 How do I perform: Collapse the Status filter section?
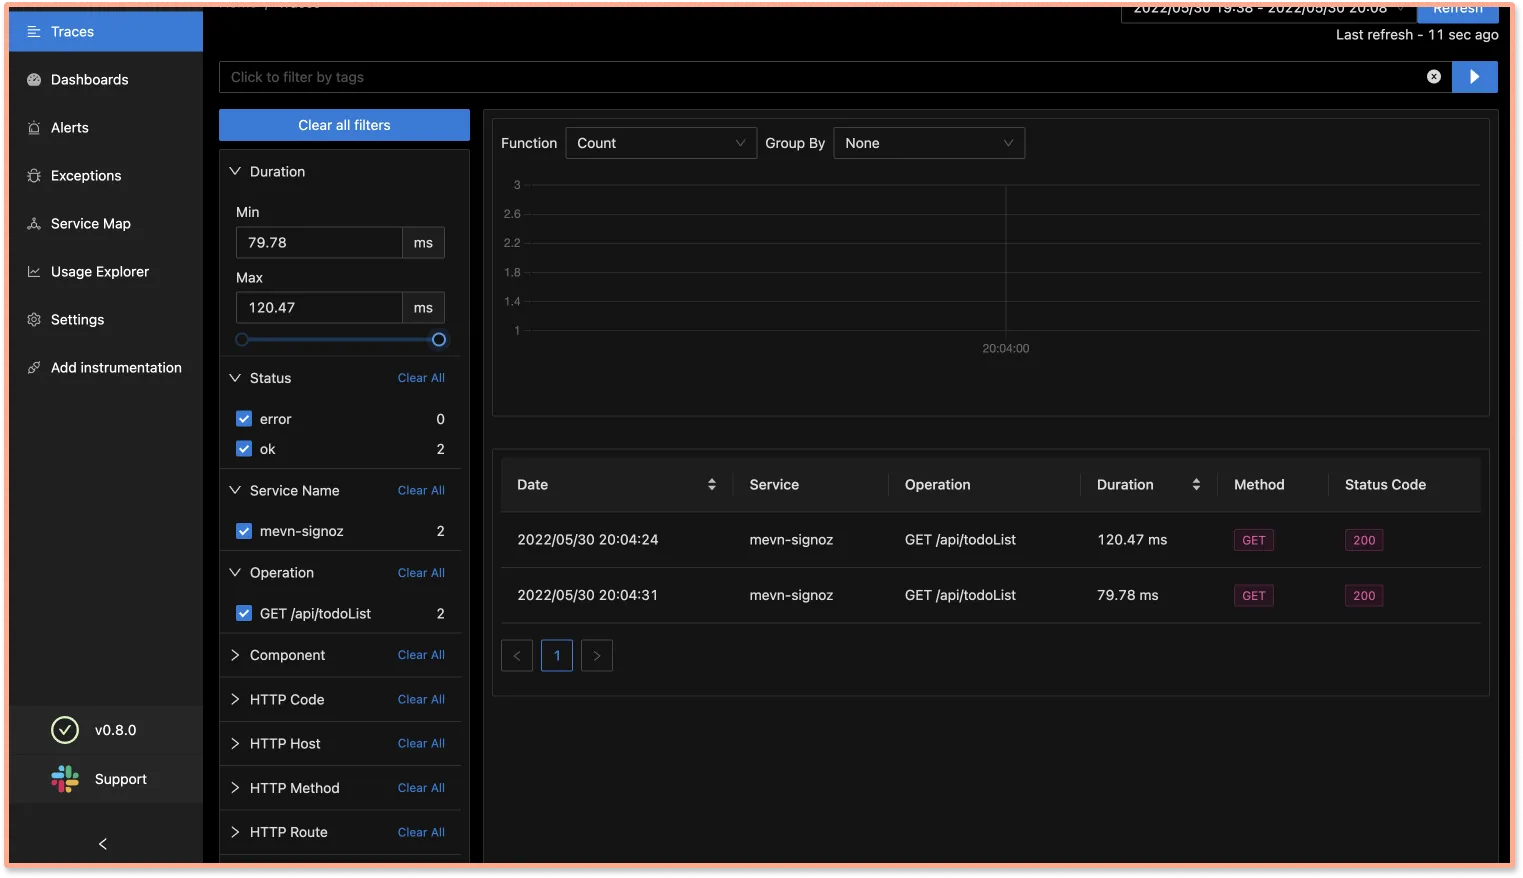(x=236, y=378)
